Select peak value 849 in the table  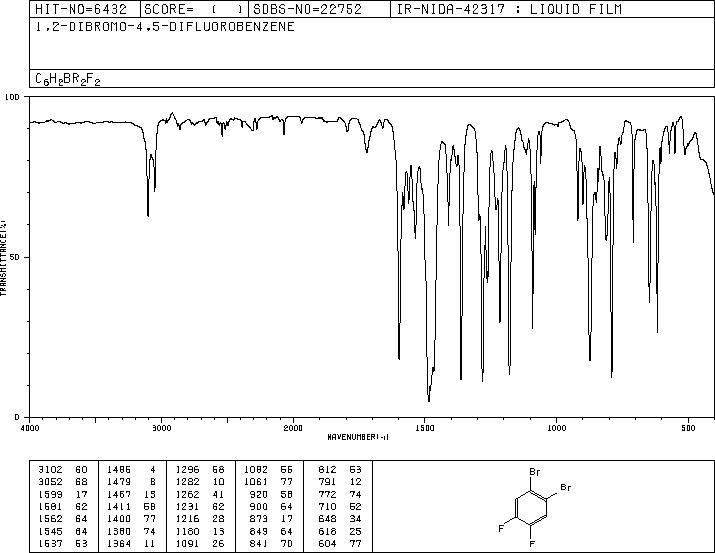[x=259, y=531]
